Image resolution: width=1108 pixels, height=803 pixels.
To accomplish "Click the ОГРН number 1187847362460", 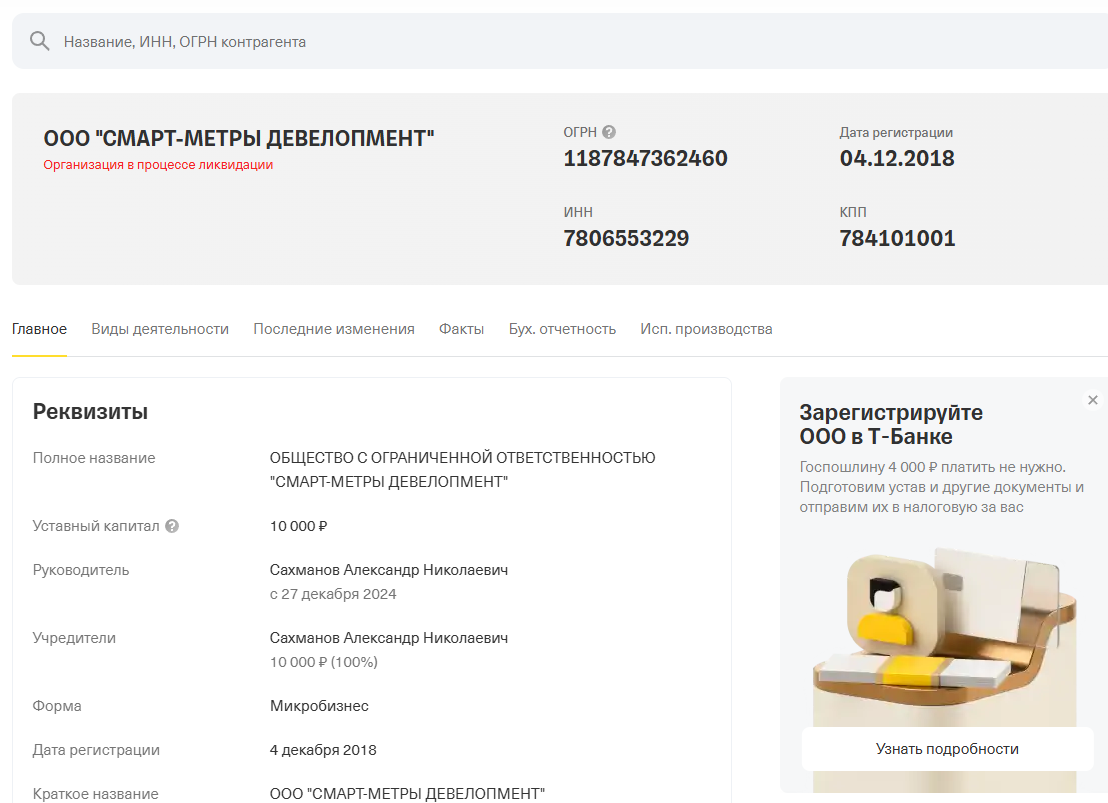I will tap(645, 159).
